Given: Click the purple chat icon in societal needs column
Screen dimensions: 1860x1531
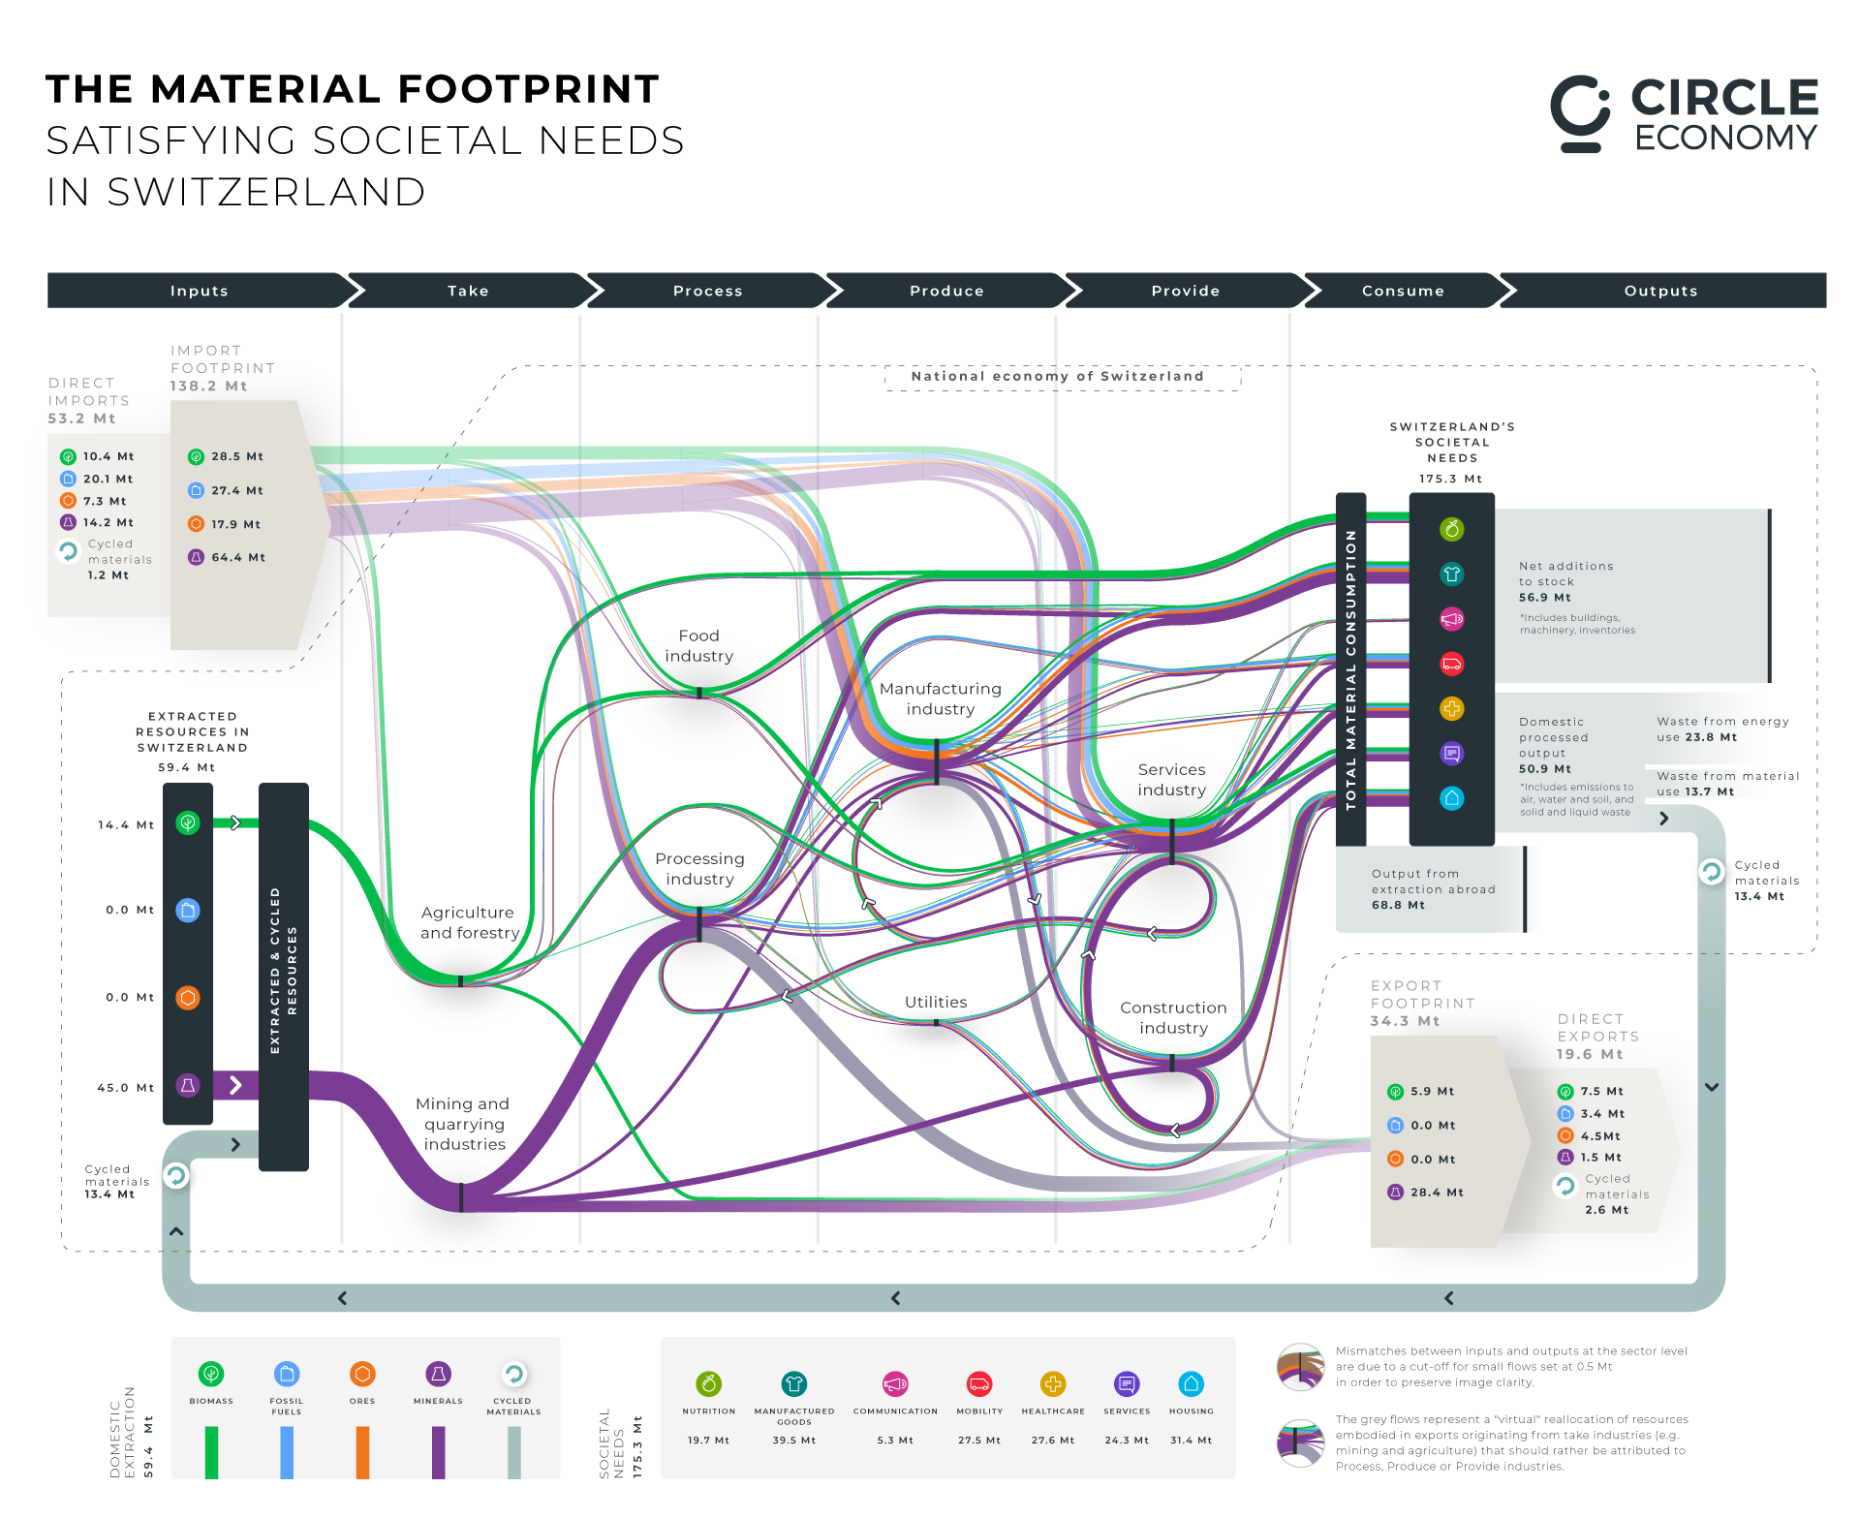Looking at the screenshot, I should click(1452, 753).
